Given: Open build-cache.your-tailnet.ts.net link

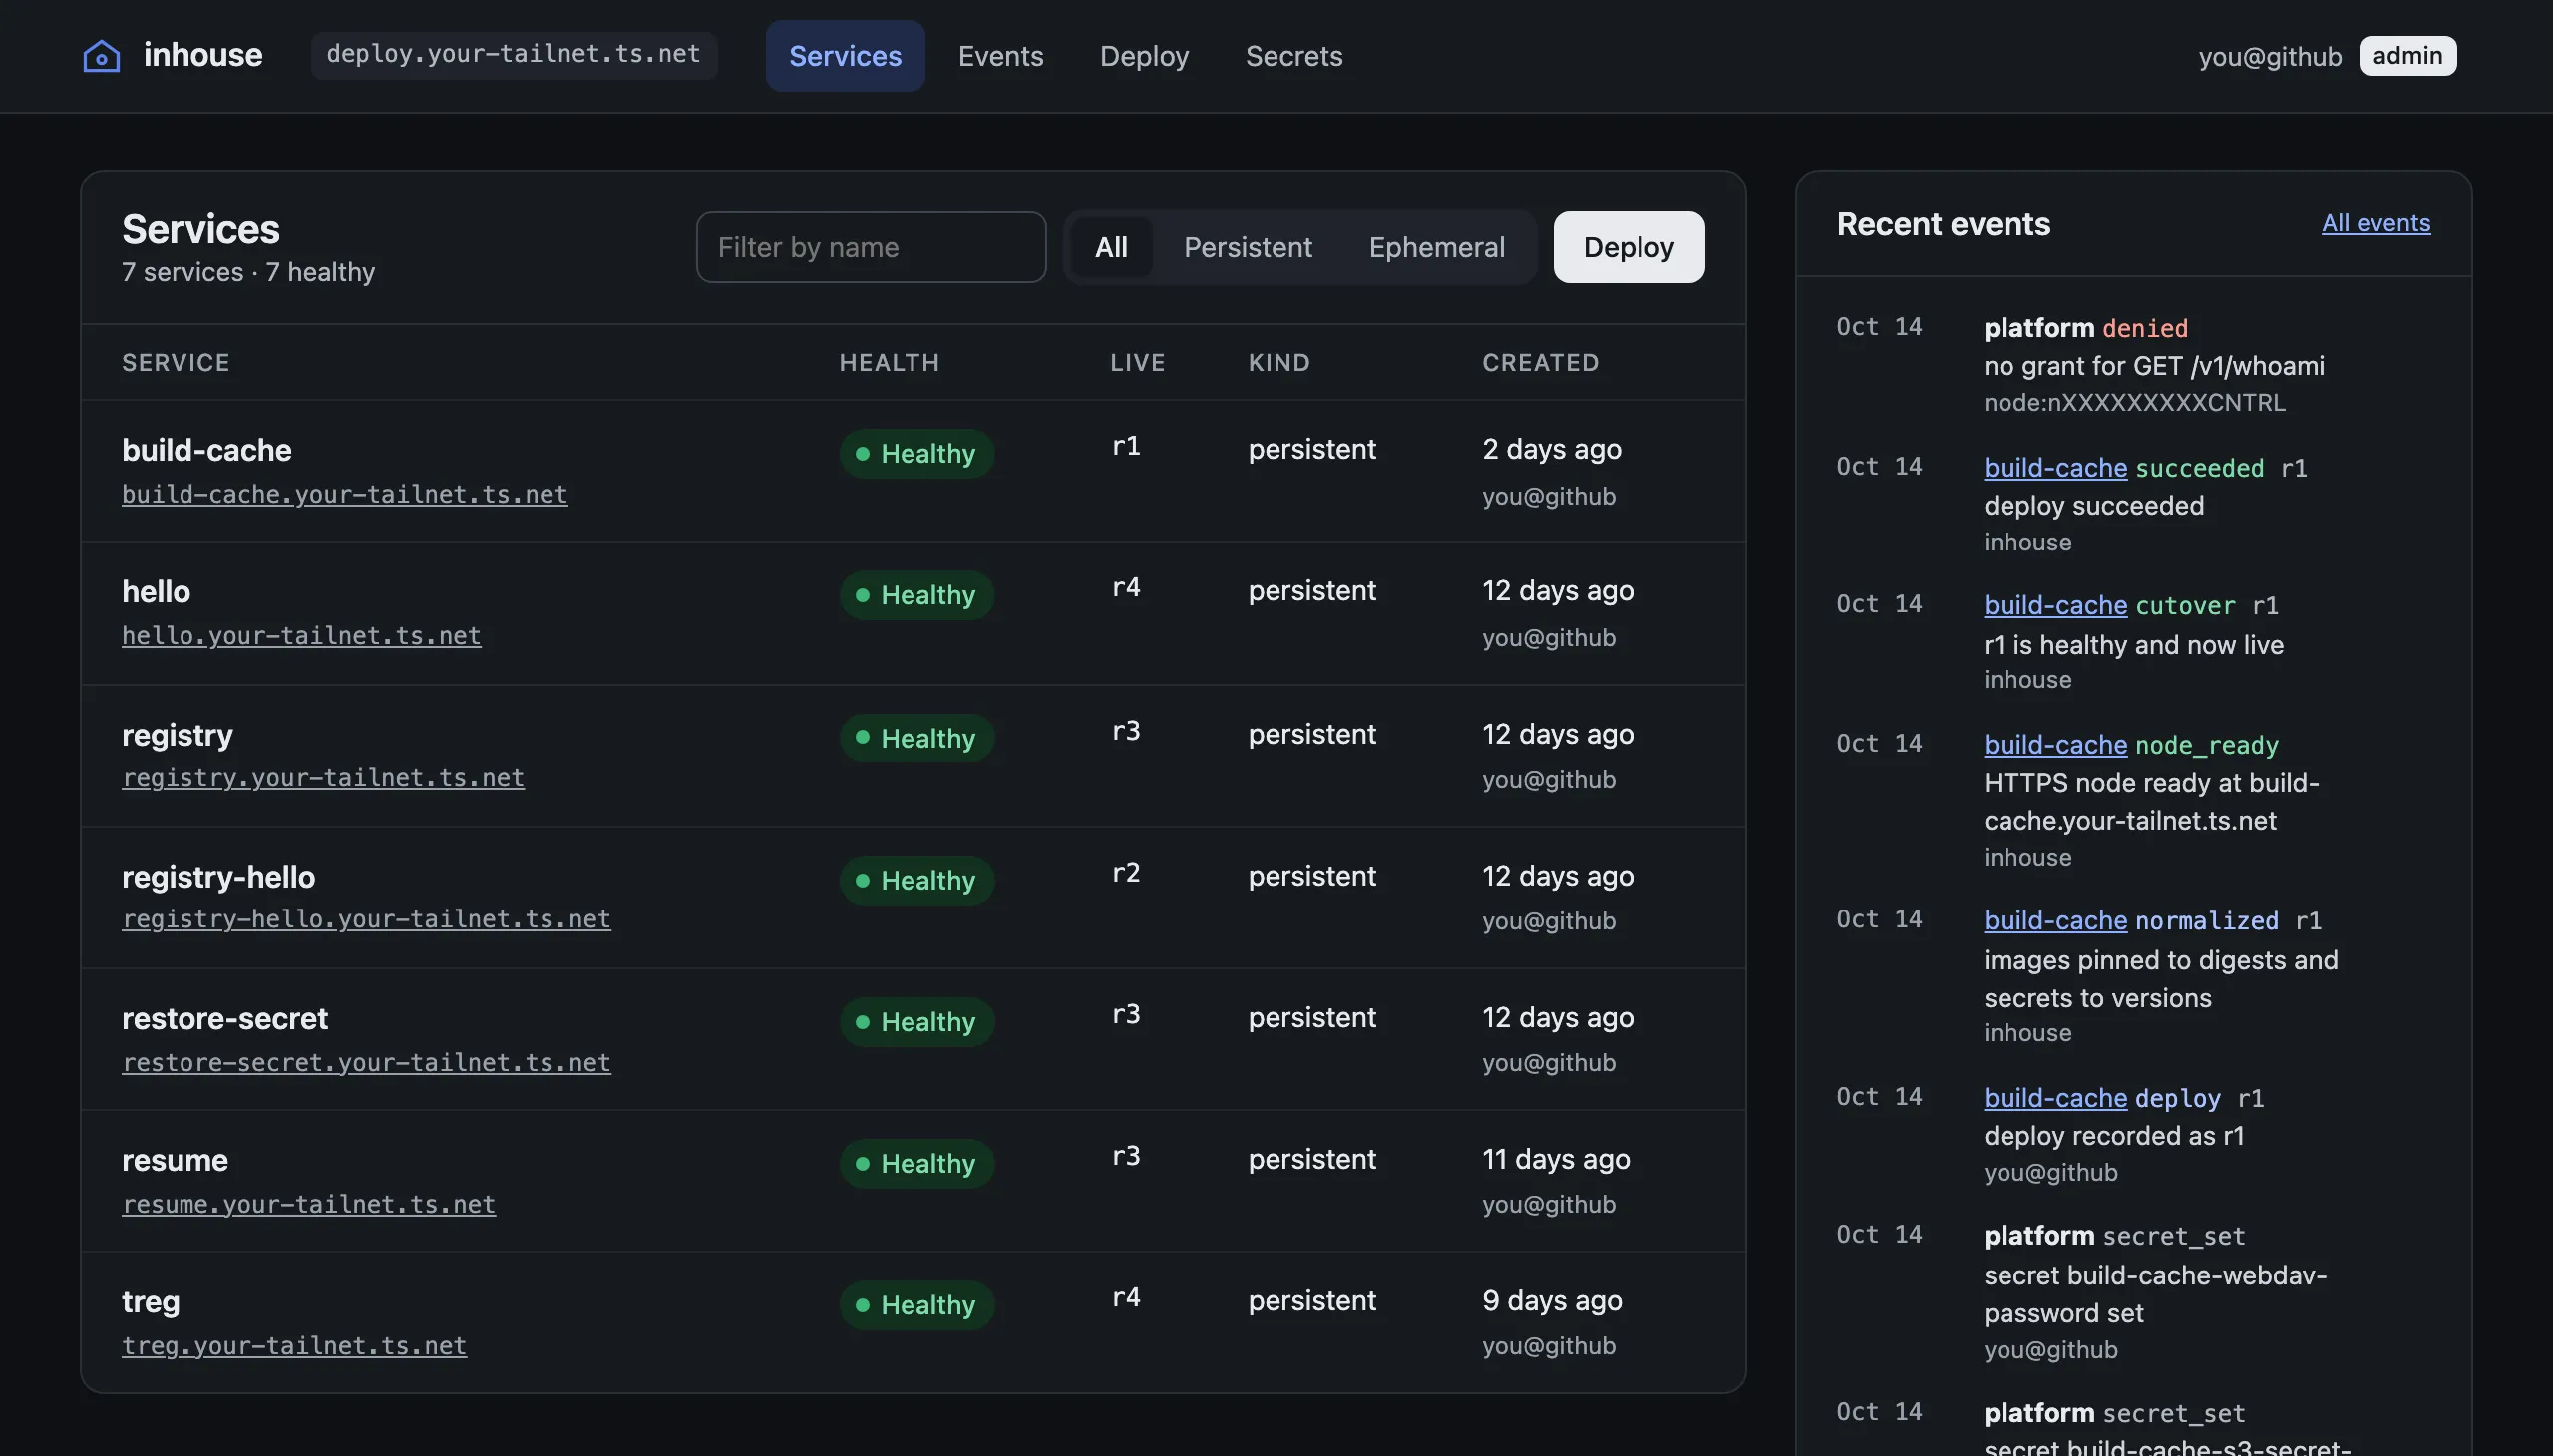Looking at the screenshot, I should (x=345, y=494).
